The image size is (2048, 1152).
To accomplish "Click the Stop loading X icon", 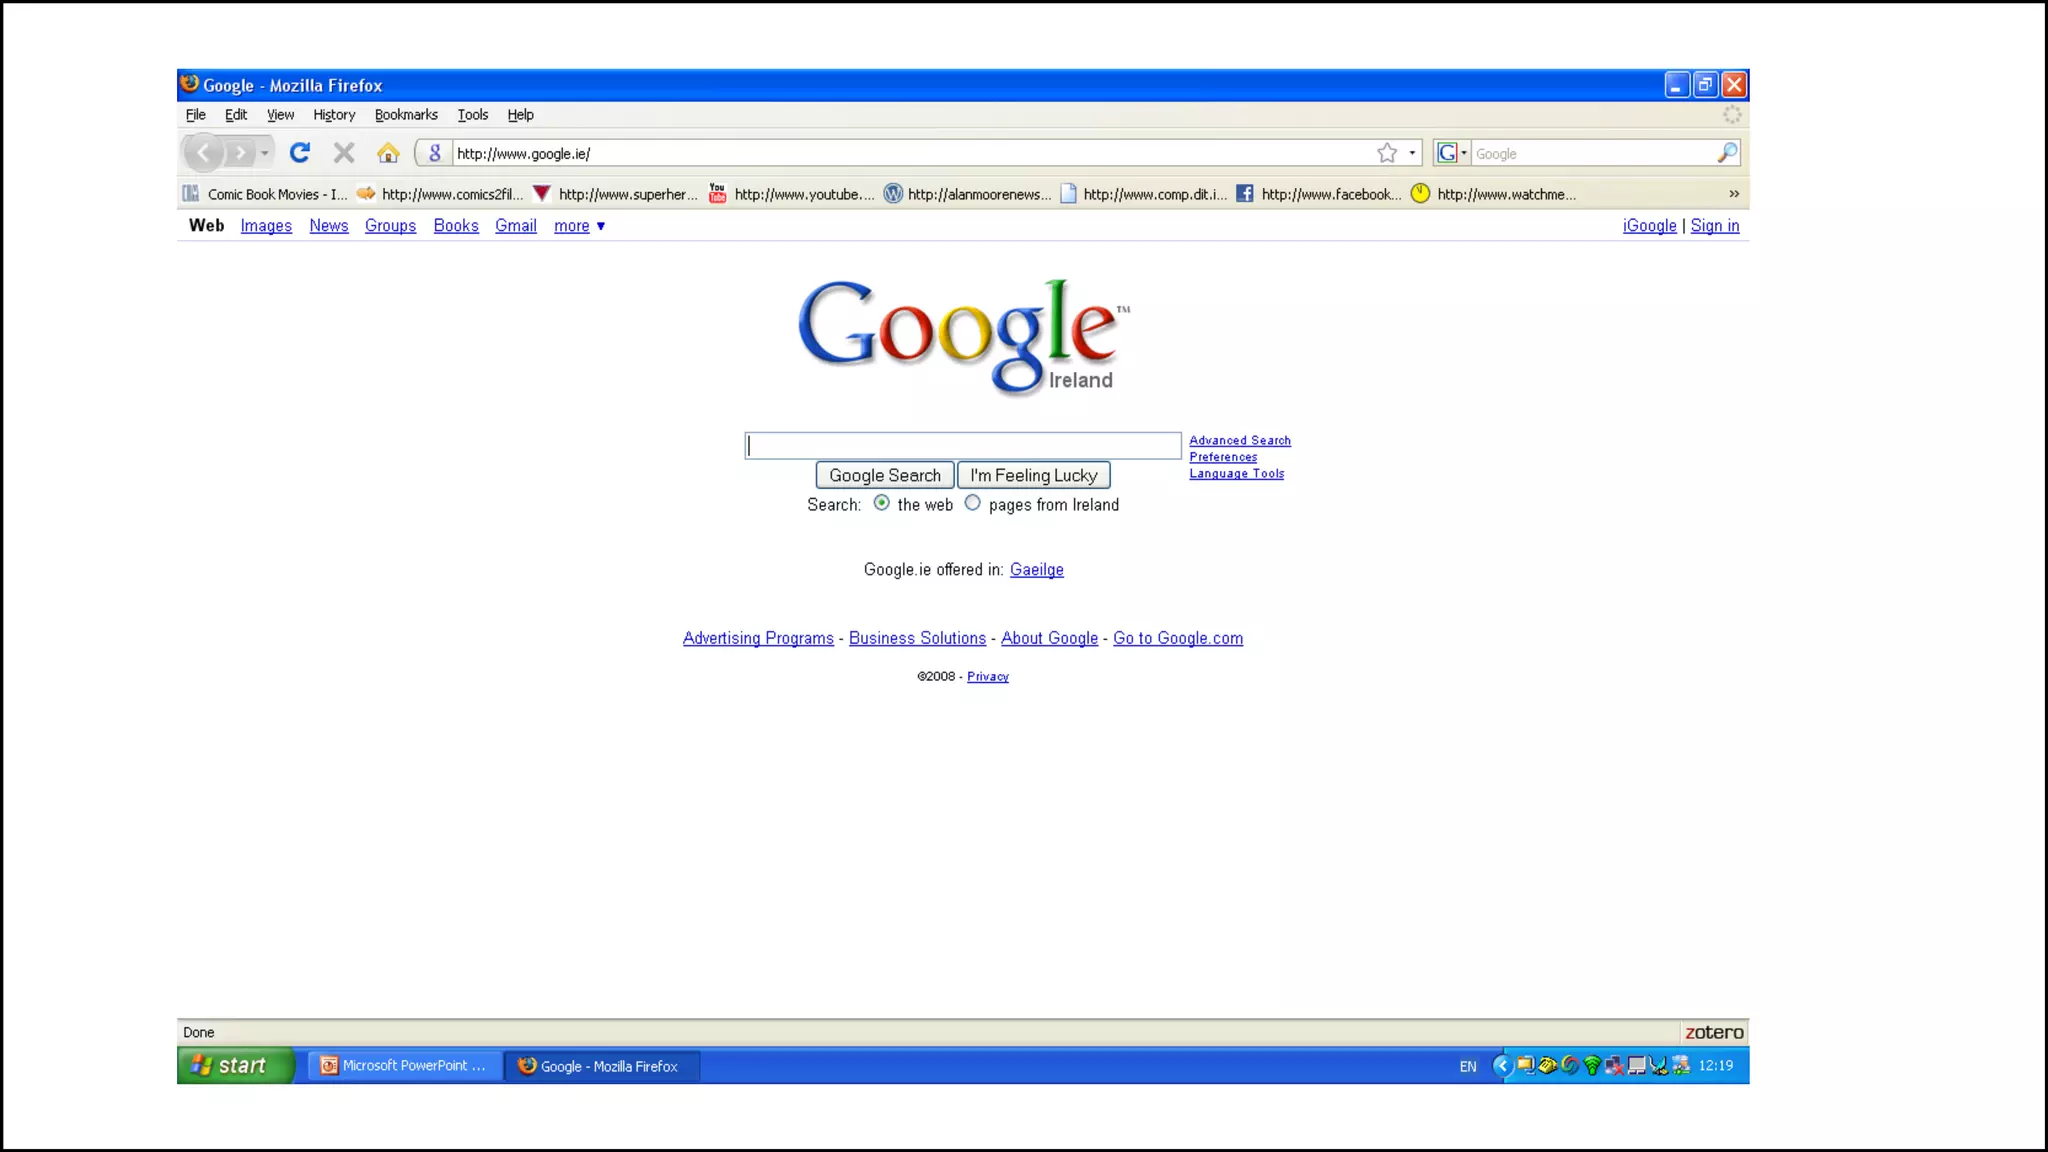I will point(344,153).
